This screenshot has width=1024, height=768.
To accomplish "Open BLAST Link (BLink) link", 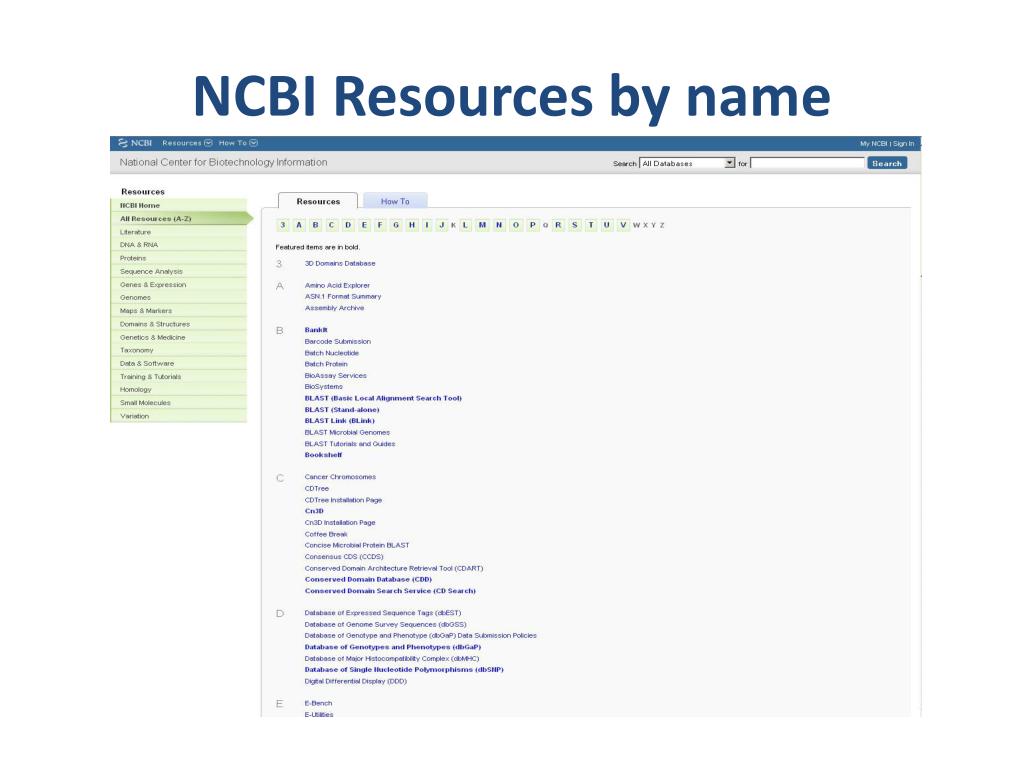I will [x=340, y=421].
